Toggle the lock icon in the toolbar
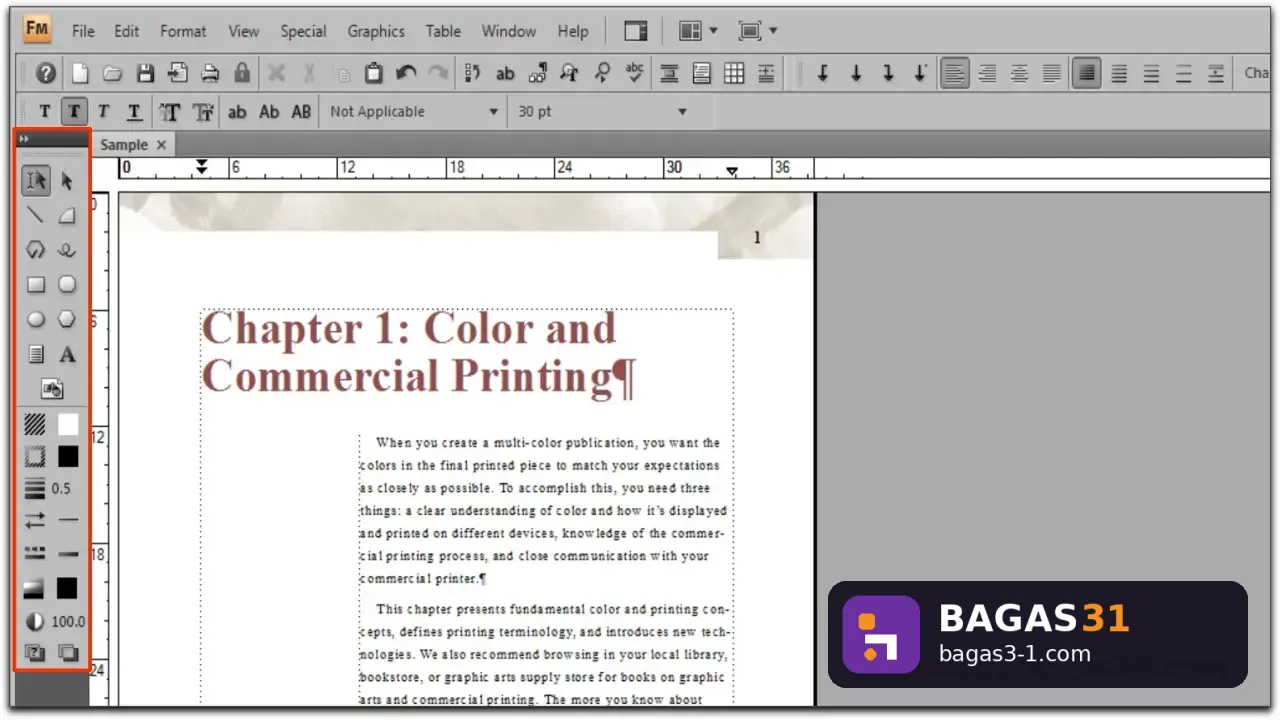Image resolution: width=1280 pixels, height=720 pixels. pyautogui.click(x=242, y=73)
